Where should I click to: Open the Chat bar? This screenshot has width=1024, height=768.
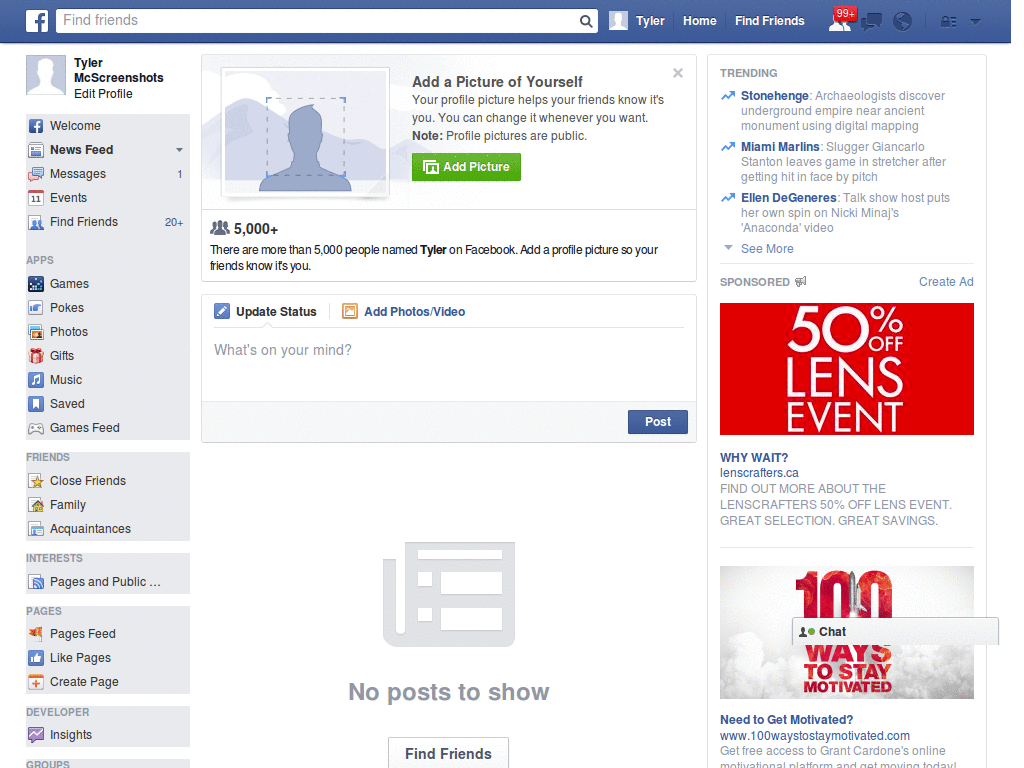(x=895, y=632)
